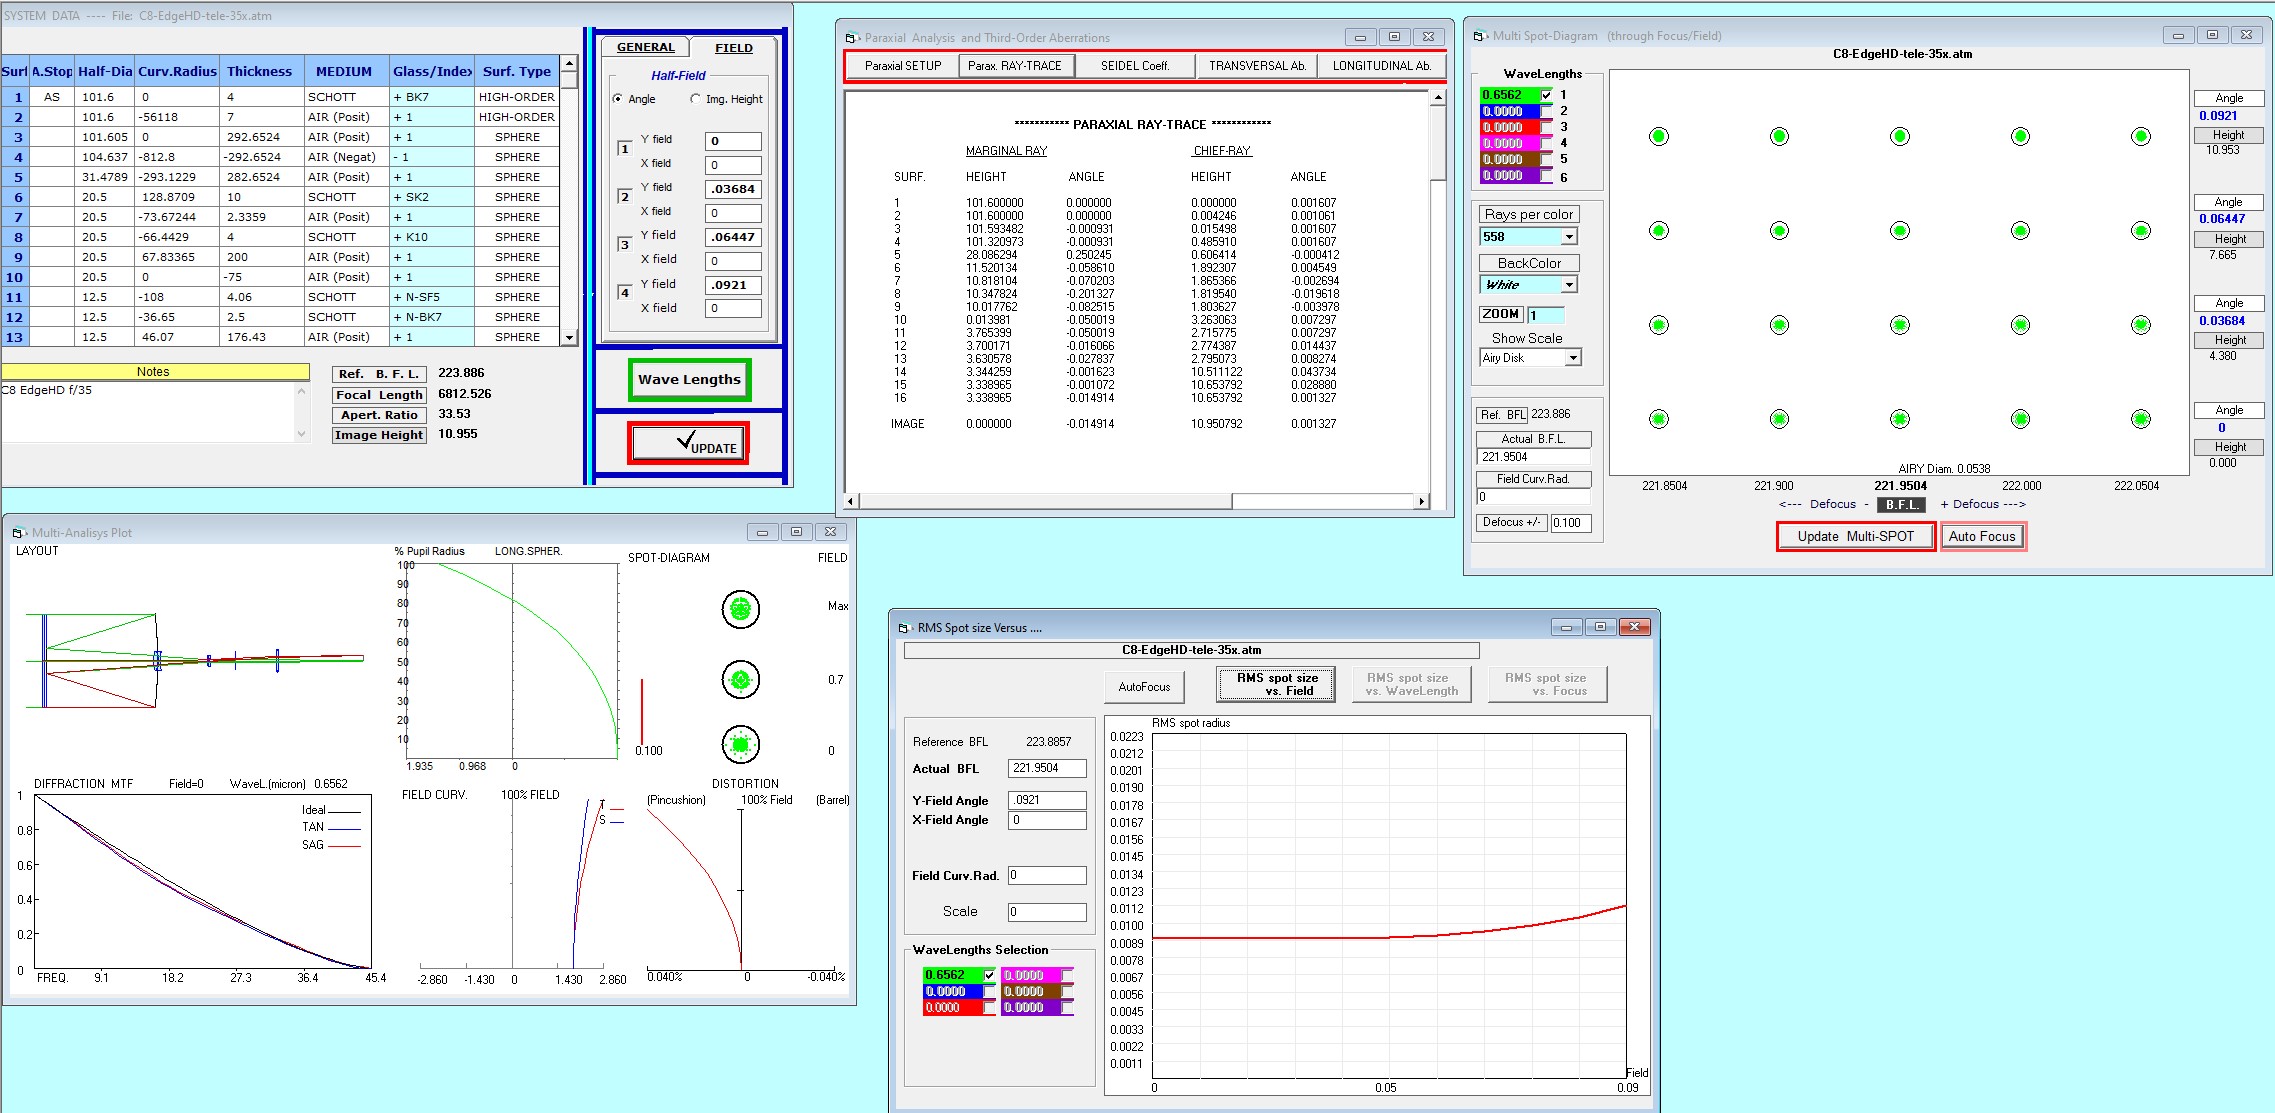Select the Angle half-field radio button
This screenshot has height=1113, width=2275.
coord(618,99)
